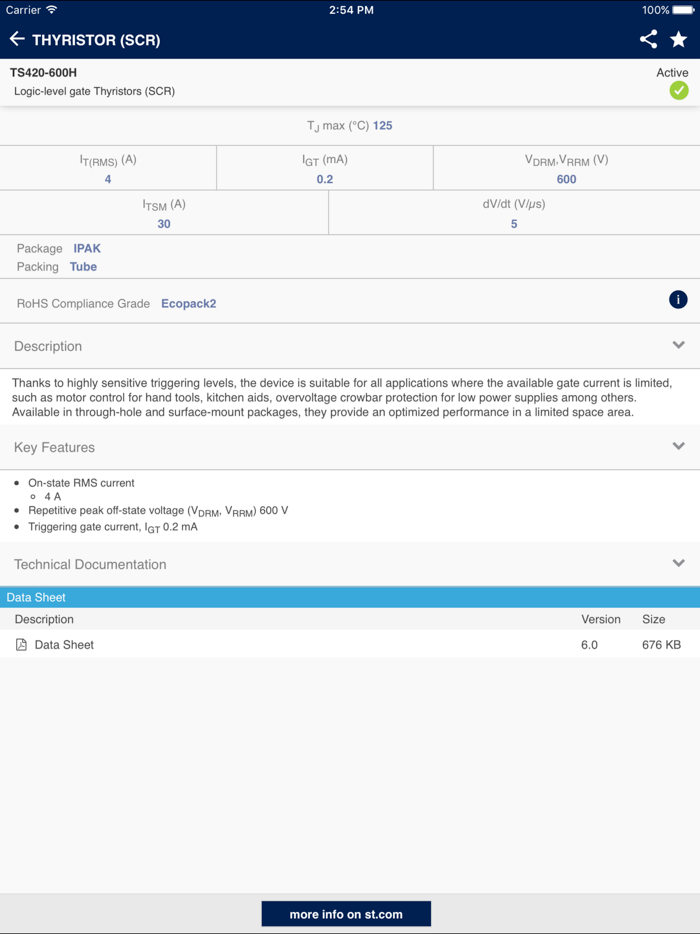Tap the Wi-Fi status icon
The image size is (700, 934).
tap(52, 10)
